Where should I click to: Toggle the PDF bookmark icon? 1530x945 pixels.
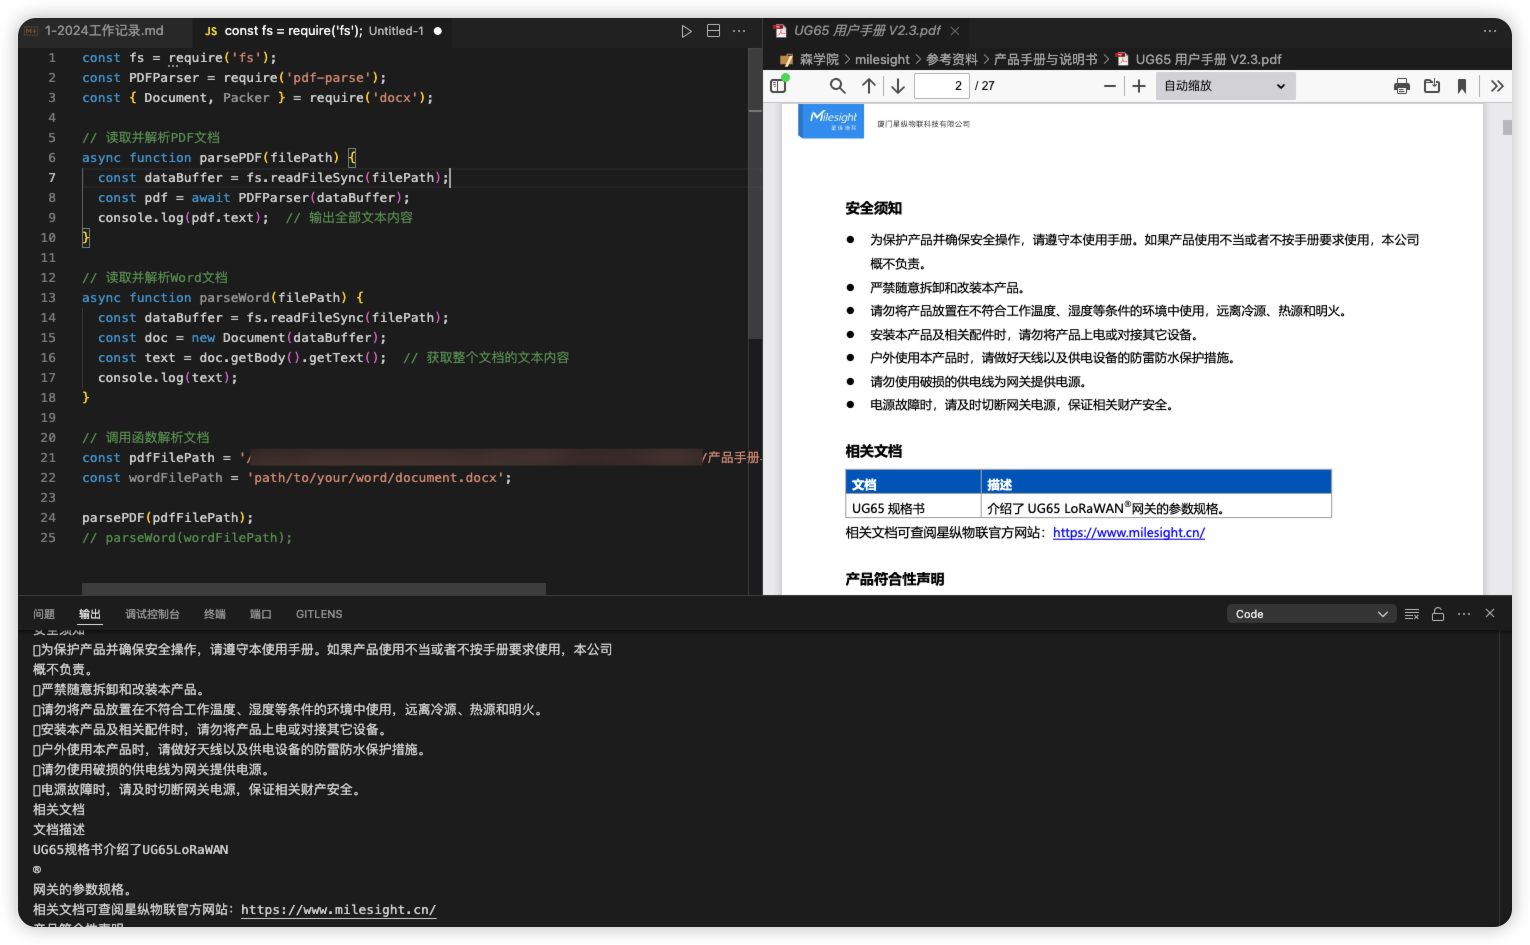click(x=1462, y=86)
